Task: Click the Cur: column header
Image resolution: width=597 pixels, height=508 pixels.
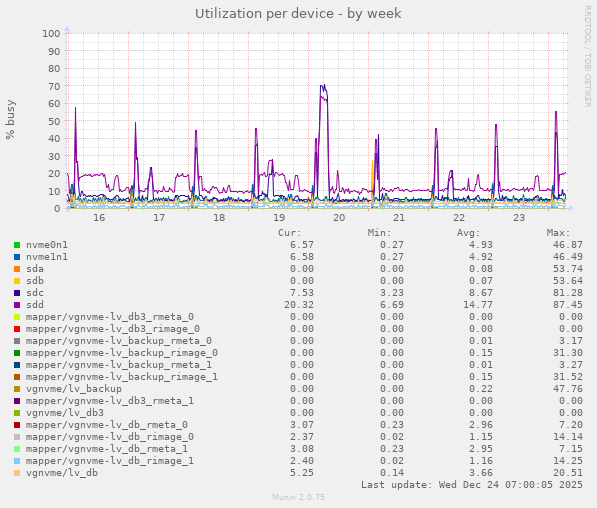Action: click(290, 233)
